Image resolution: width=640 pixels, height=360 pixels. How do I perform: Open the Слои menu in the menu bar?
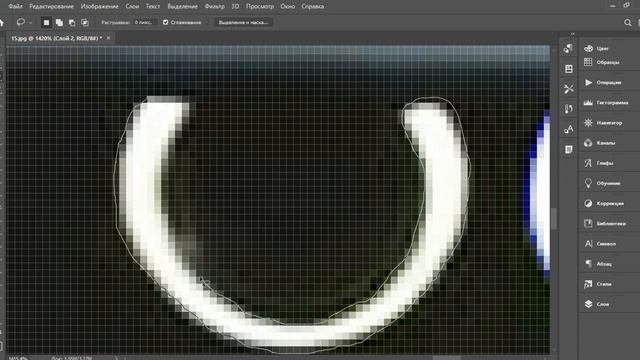click(132, 6)
